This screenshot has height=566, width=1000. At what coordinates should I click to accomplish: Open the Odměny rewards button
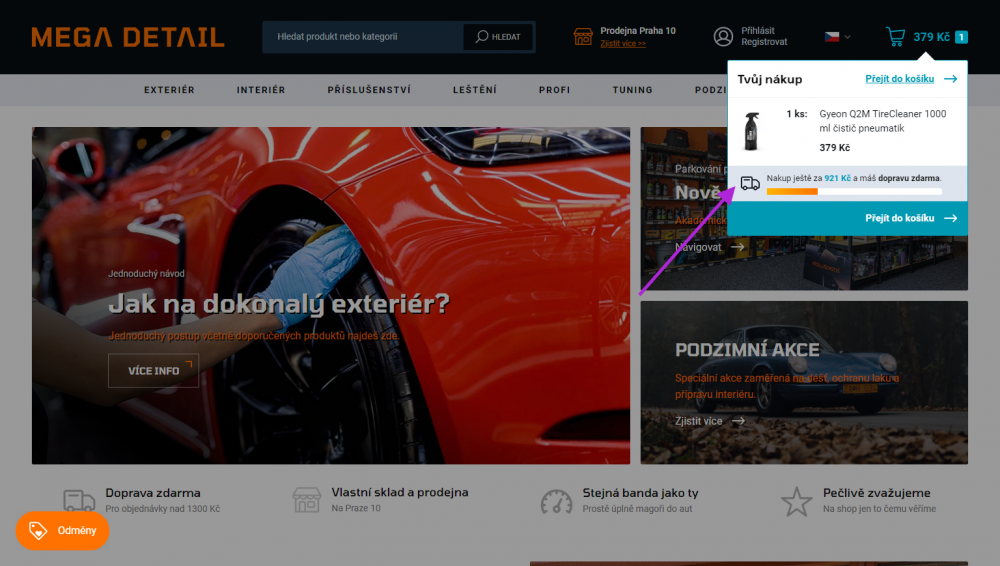(x=62, y=530)
